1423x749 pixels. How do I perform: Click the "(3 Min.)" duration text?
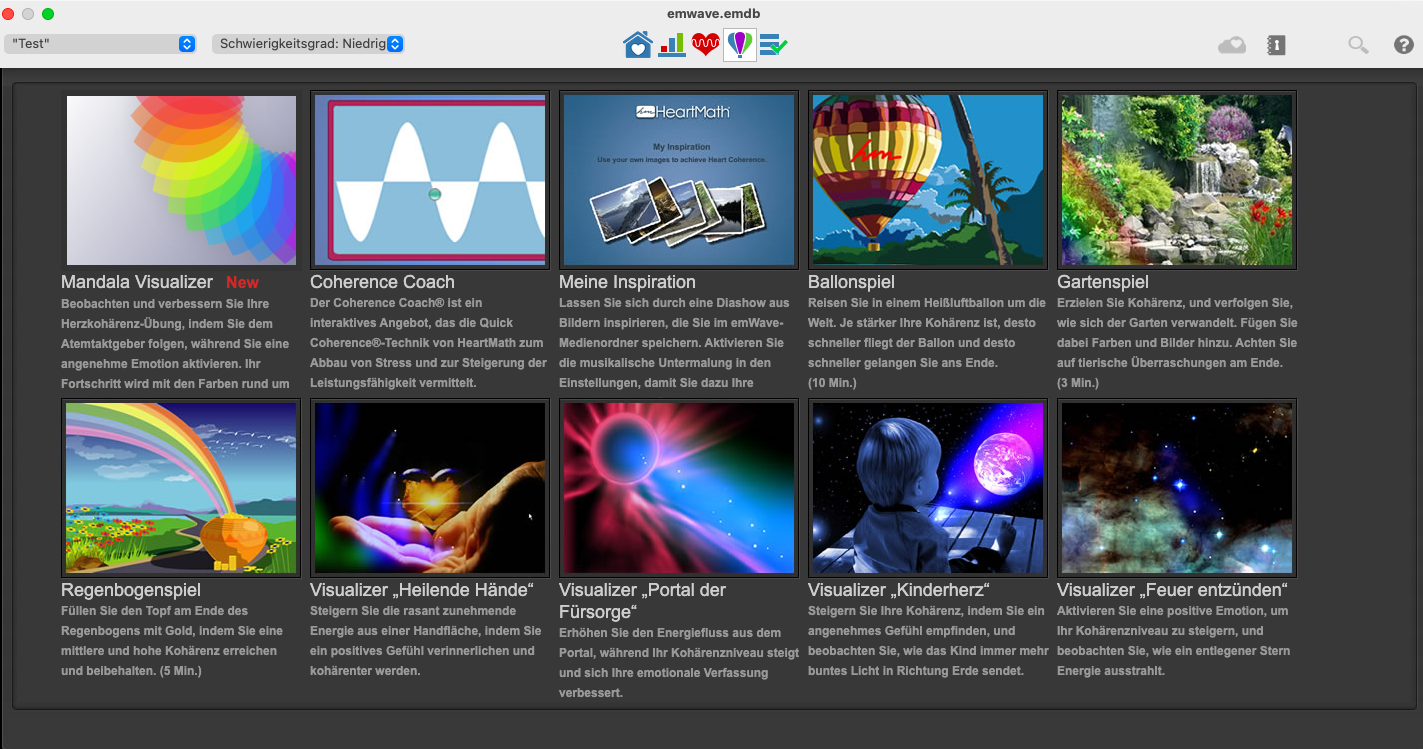(1077, 383)
